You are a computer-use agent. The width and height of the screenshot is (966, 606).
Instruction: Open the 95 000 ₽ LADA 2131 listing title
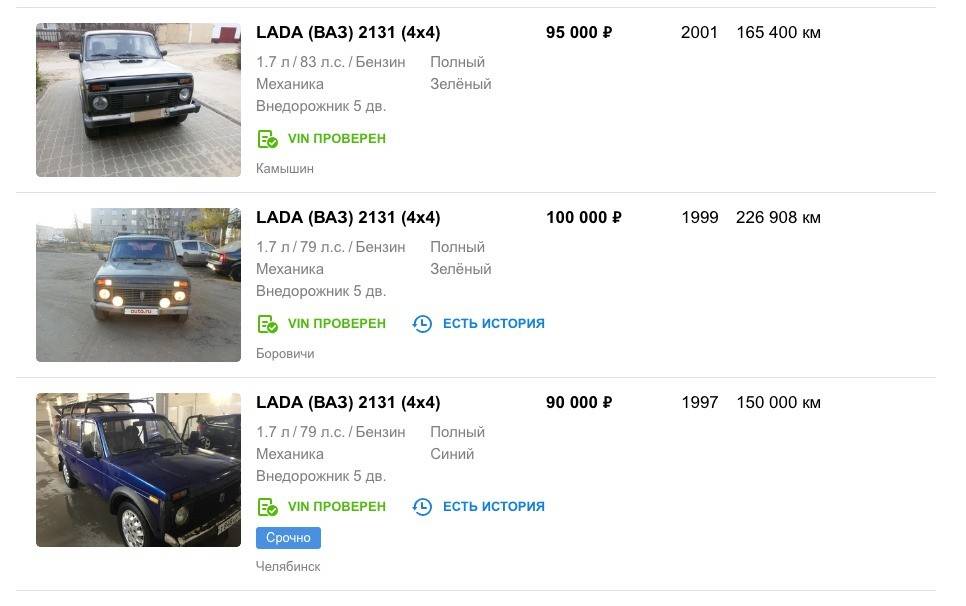[348, 33]
